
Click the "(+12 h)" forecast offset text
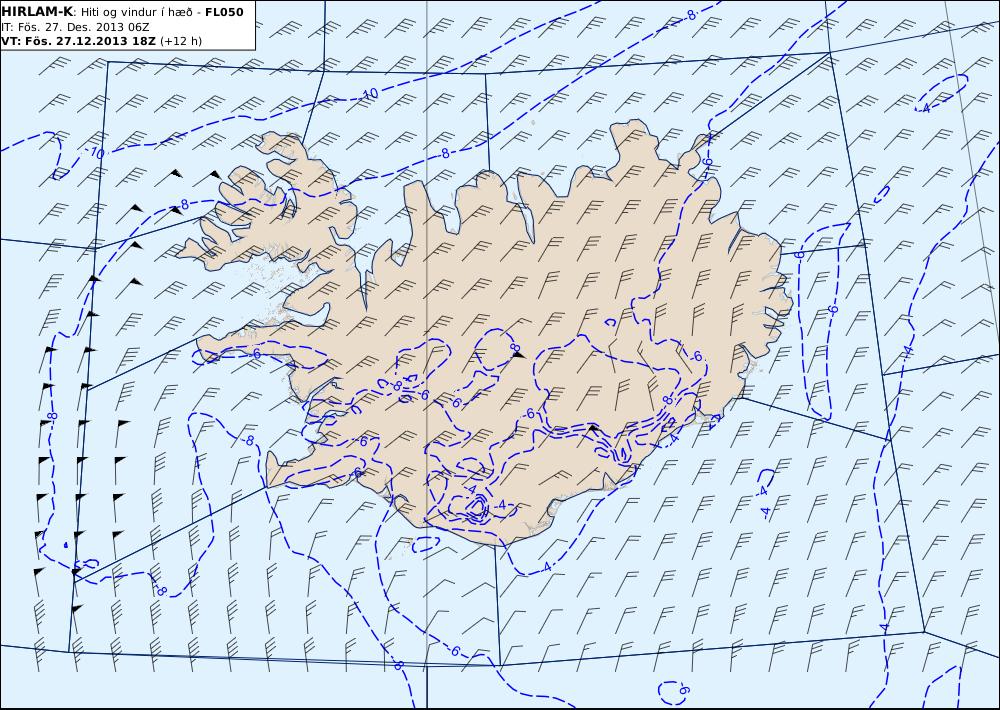[180, 41]
